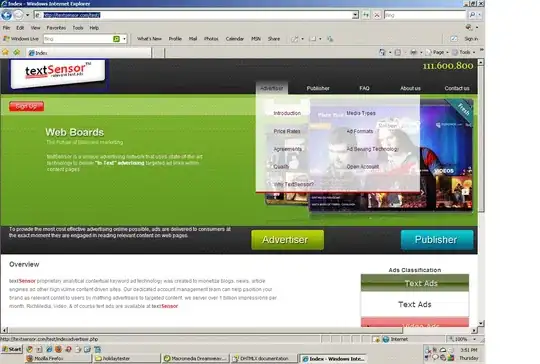Open the search provider dropdown arrow

click(479, 15)
